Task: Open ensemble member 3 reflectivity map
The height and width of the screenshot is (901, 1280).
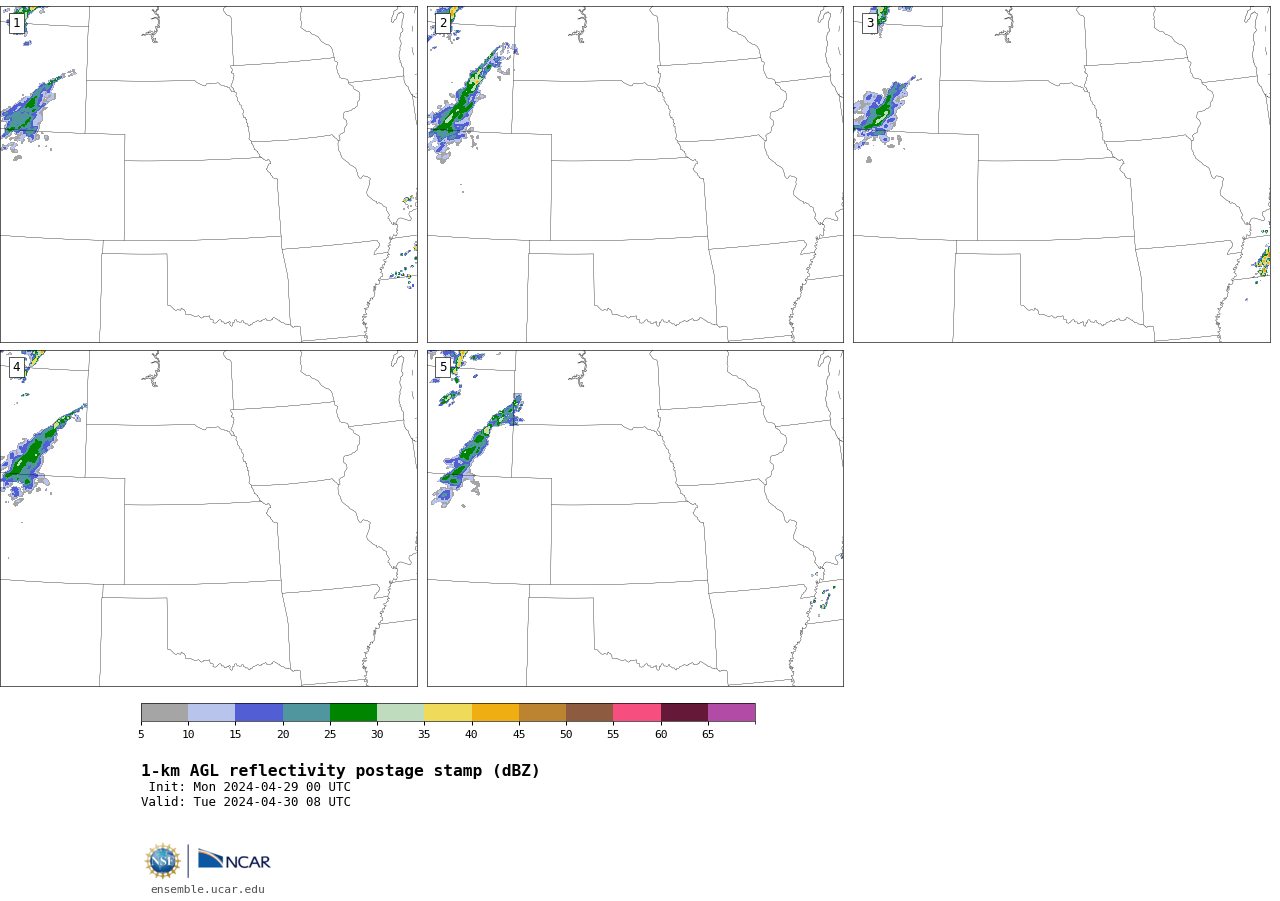Action: click(1061, 174)
